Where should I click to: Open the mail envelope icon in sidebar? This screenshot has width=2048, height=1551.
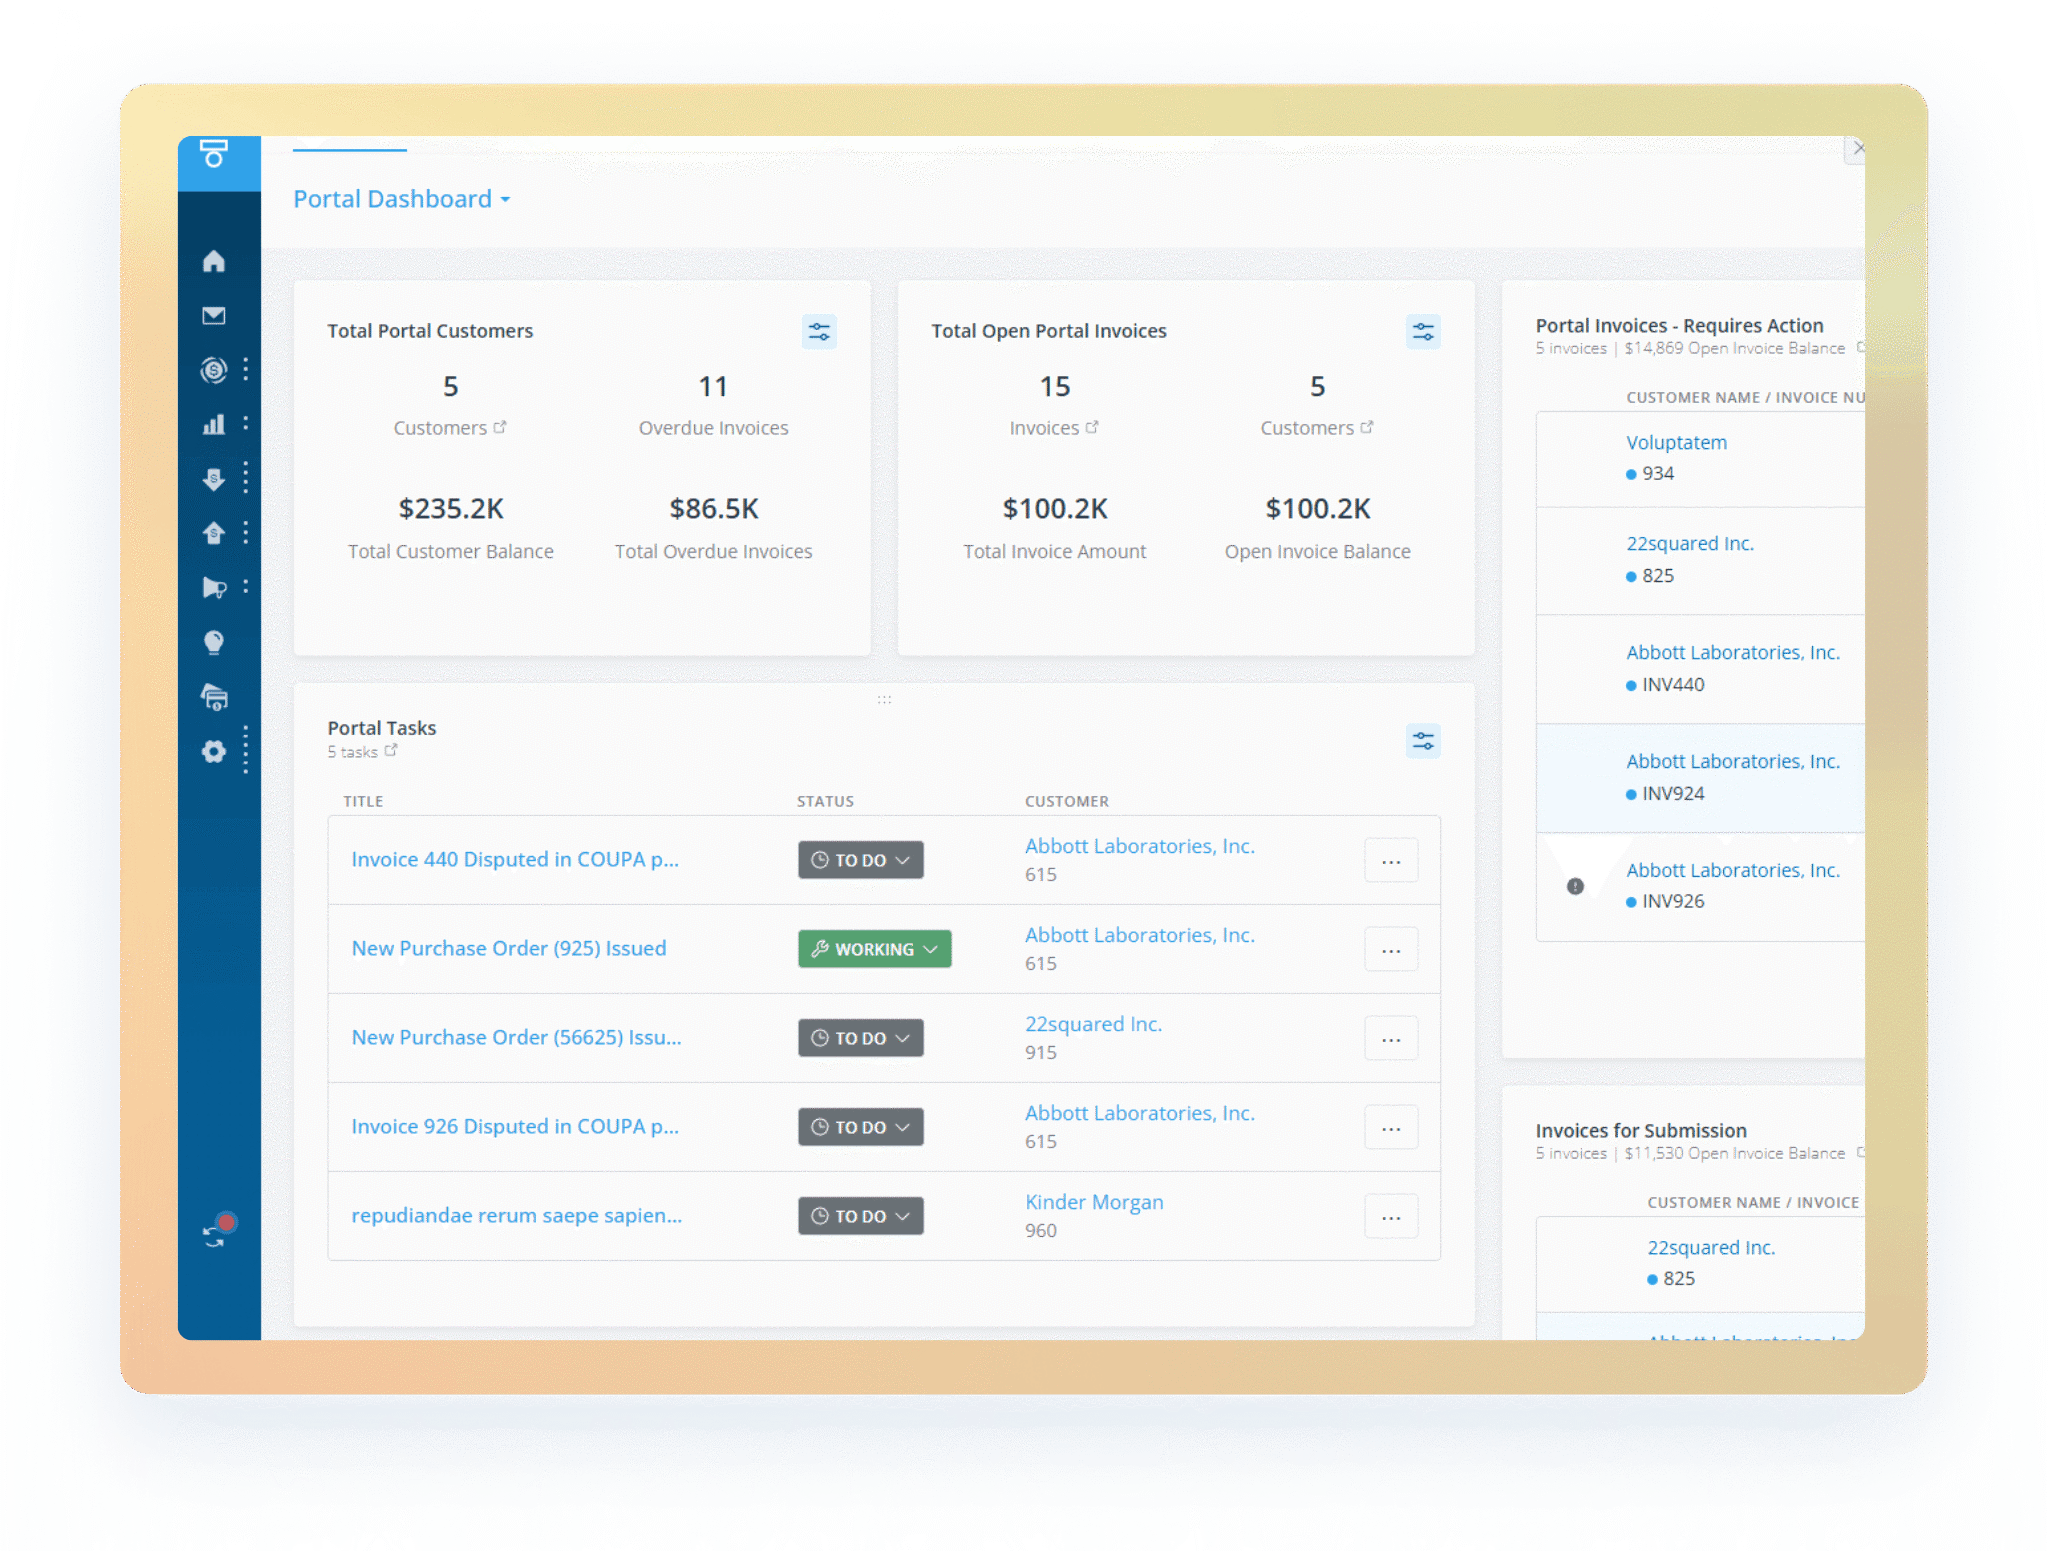214,316
